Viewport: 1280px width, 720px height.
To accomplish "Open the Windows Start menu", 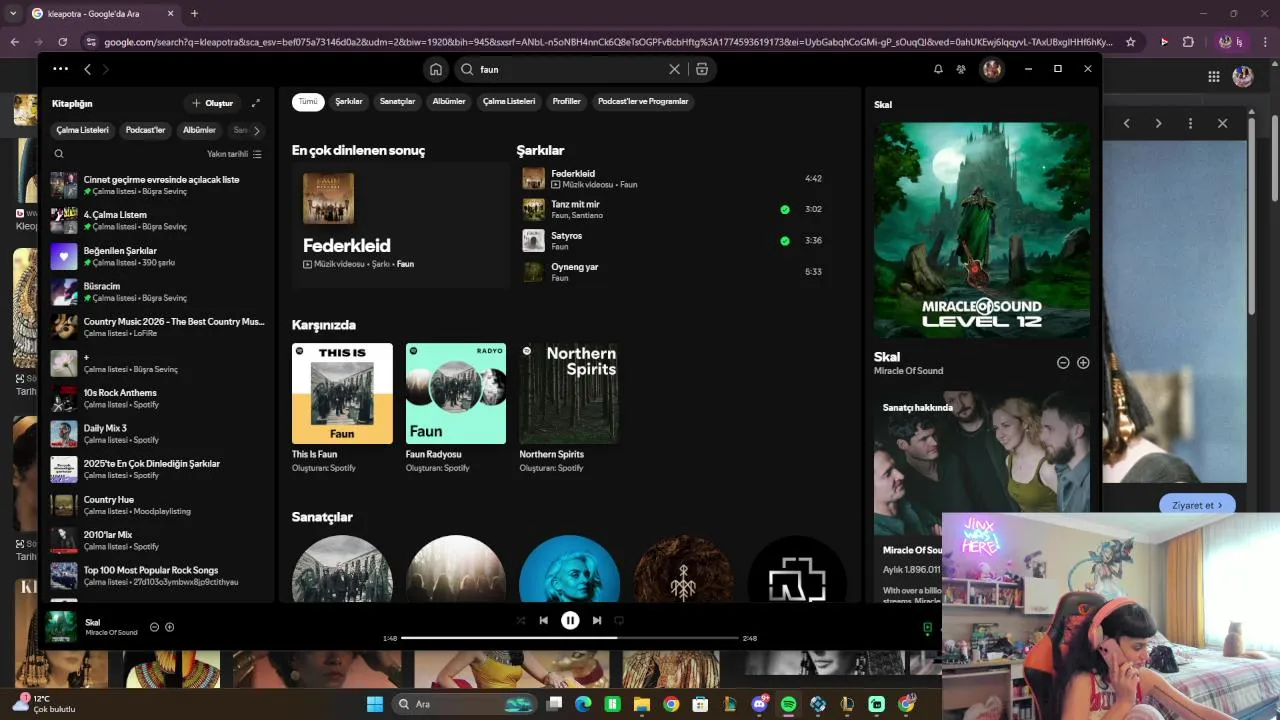I will (374, 704).
